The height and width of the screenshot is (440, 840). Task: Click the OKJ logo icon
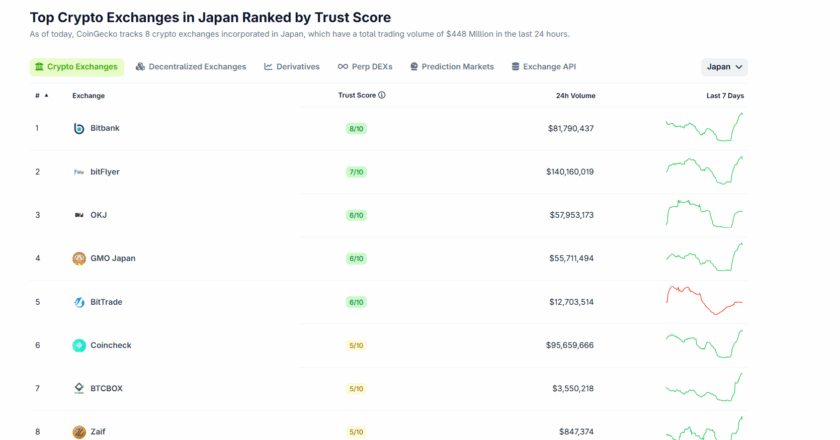click(79, 215)
